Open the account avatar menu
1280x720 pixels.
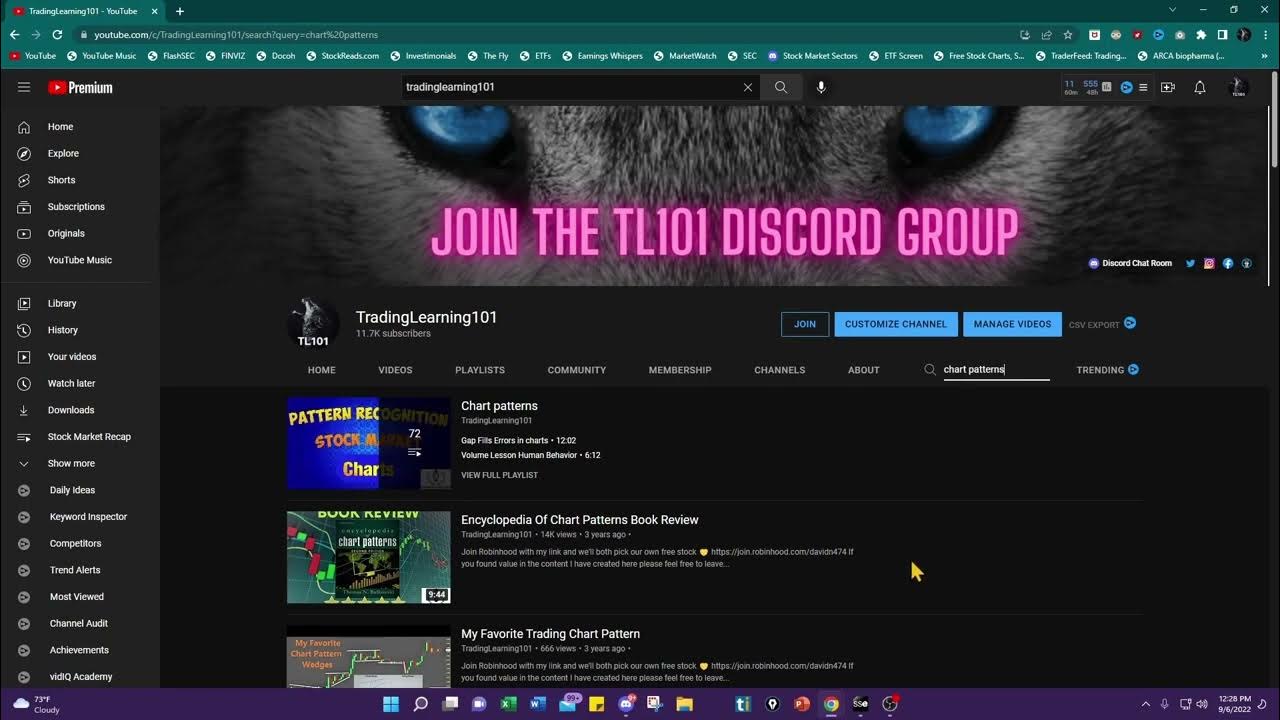click(1238, 87)
